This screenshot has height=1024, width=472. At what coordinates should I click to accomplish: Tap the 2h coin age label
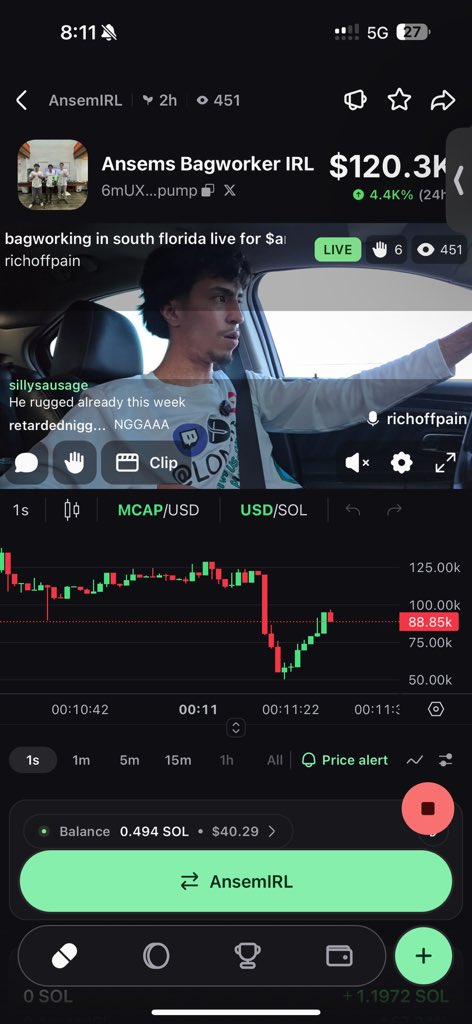(160, 101)
